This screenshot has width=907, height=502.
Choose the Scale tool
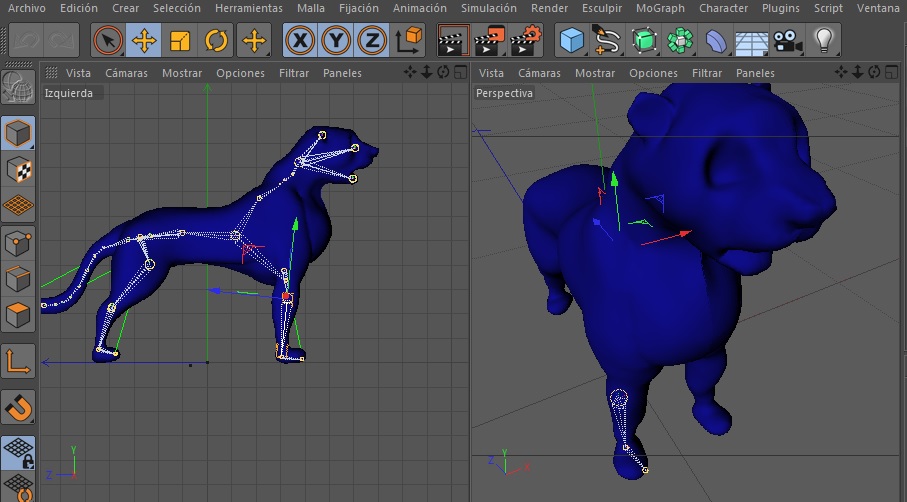(180, 41)
